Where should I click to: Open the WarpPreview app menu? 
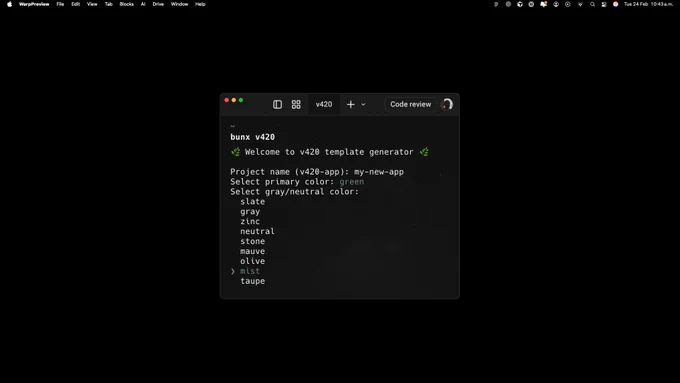[34, 4]
